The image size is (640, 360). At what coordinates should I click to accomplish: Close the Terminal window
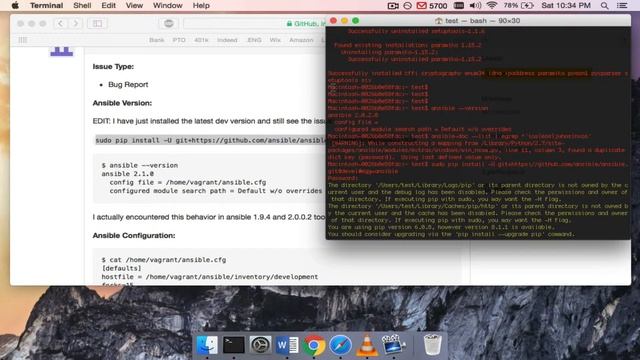[x=333, y=21]
